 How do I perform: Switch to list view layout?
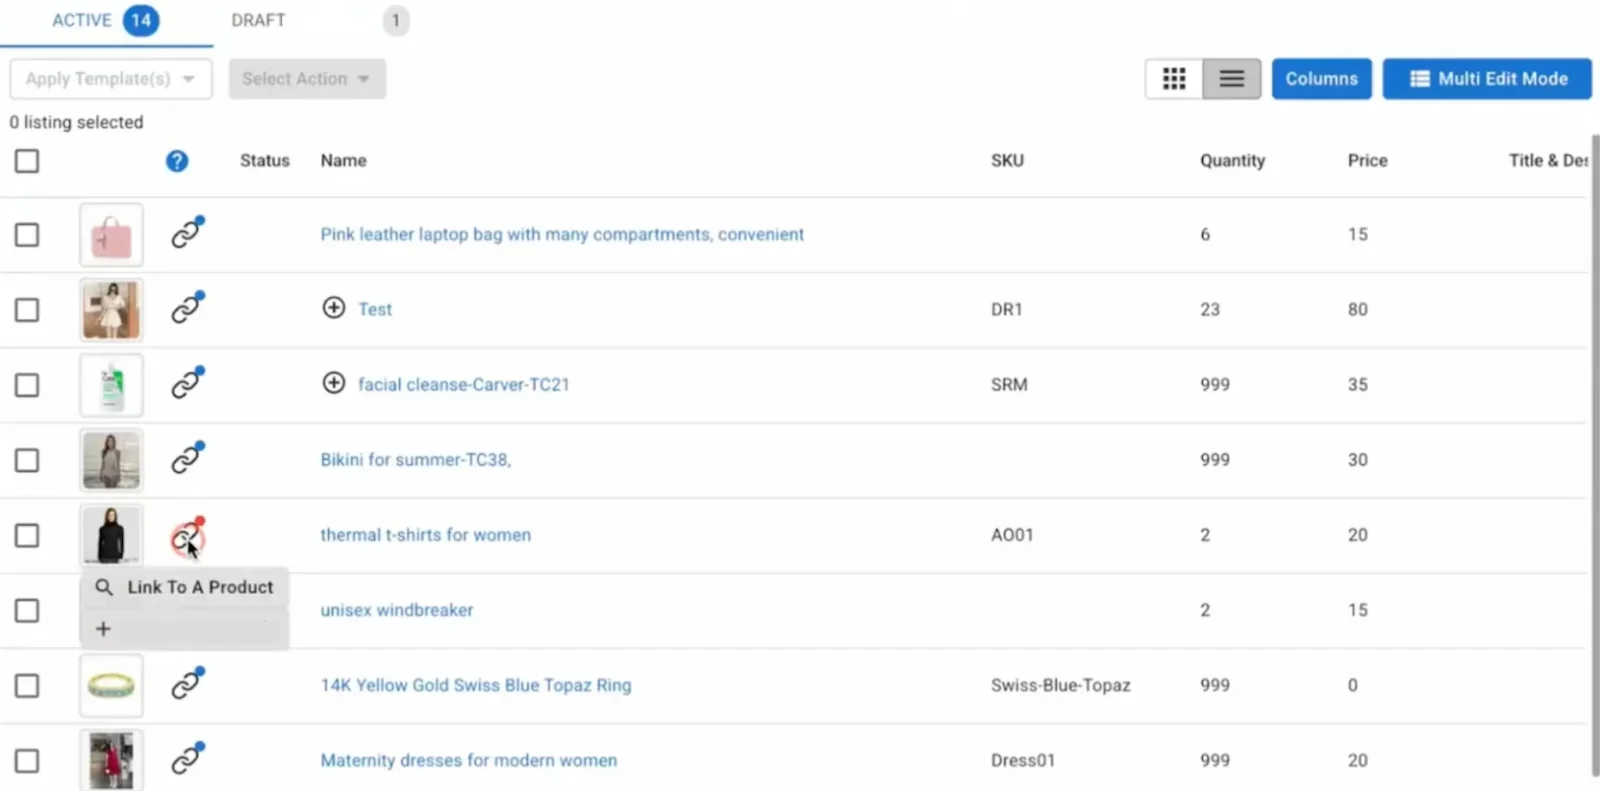[1232, 79]
